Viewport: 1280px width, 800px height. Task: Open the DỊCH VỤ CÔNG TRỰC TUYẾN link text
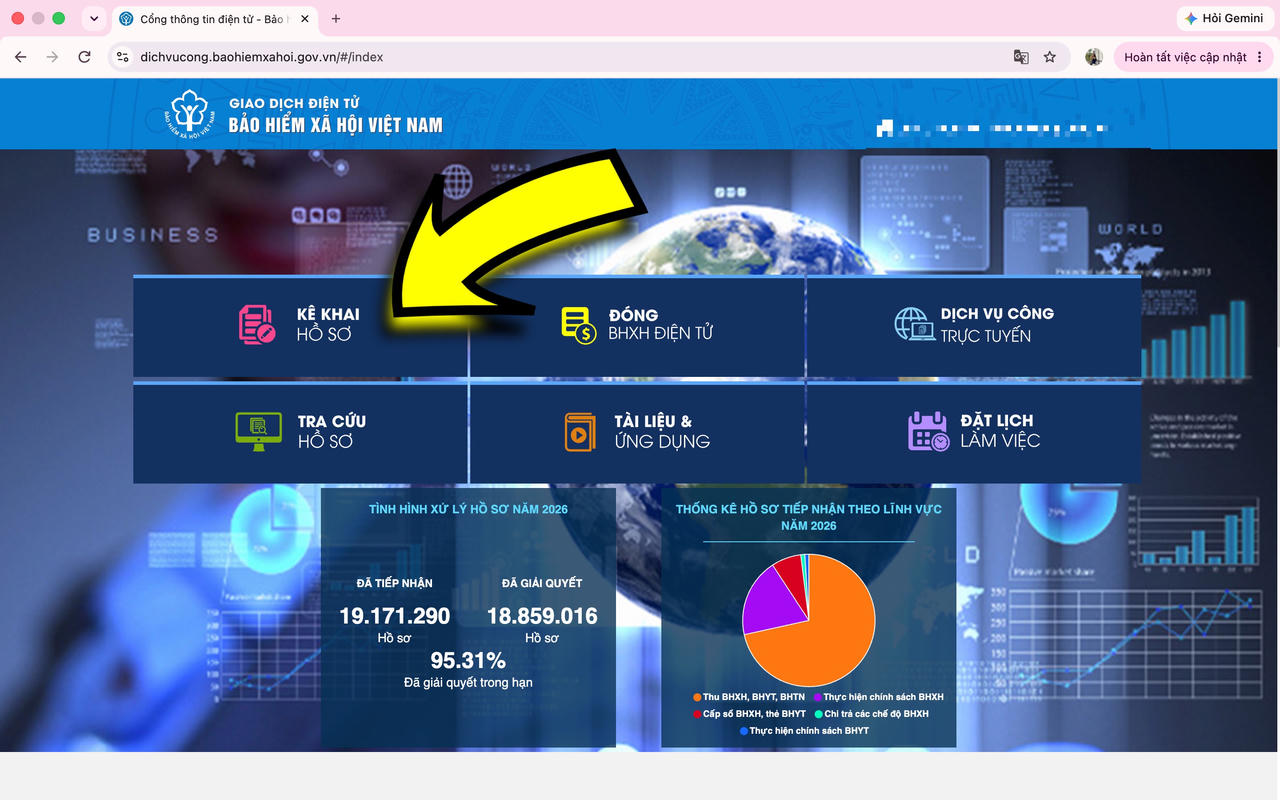coord(997,324)
